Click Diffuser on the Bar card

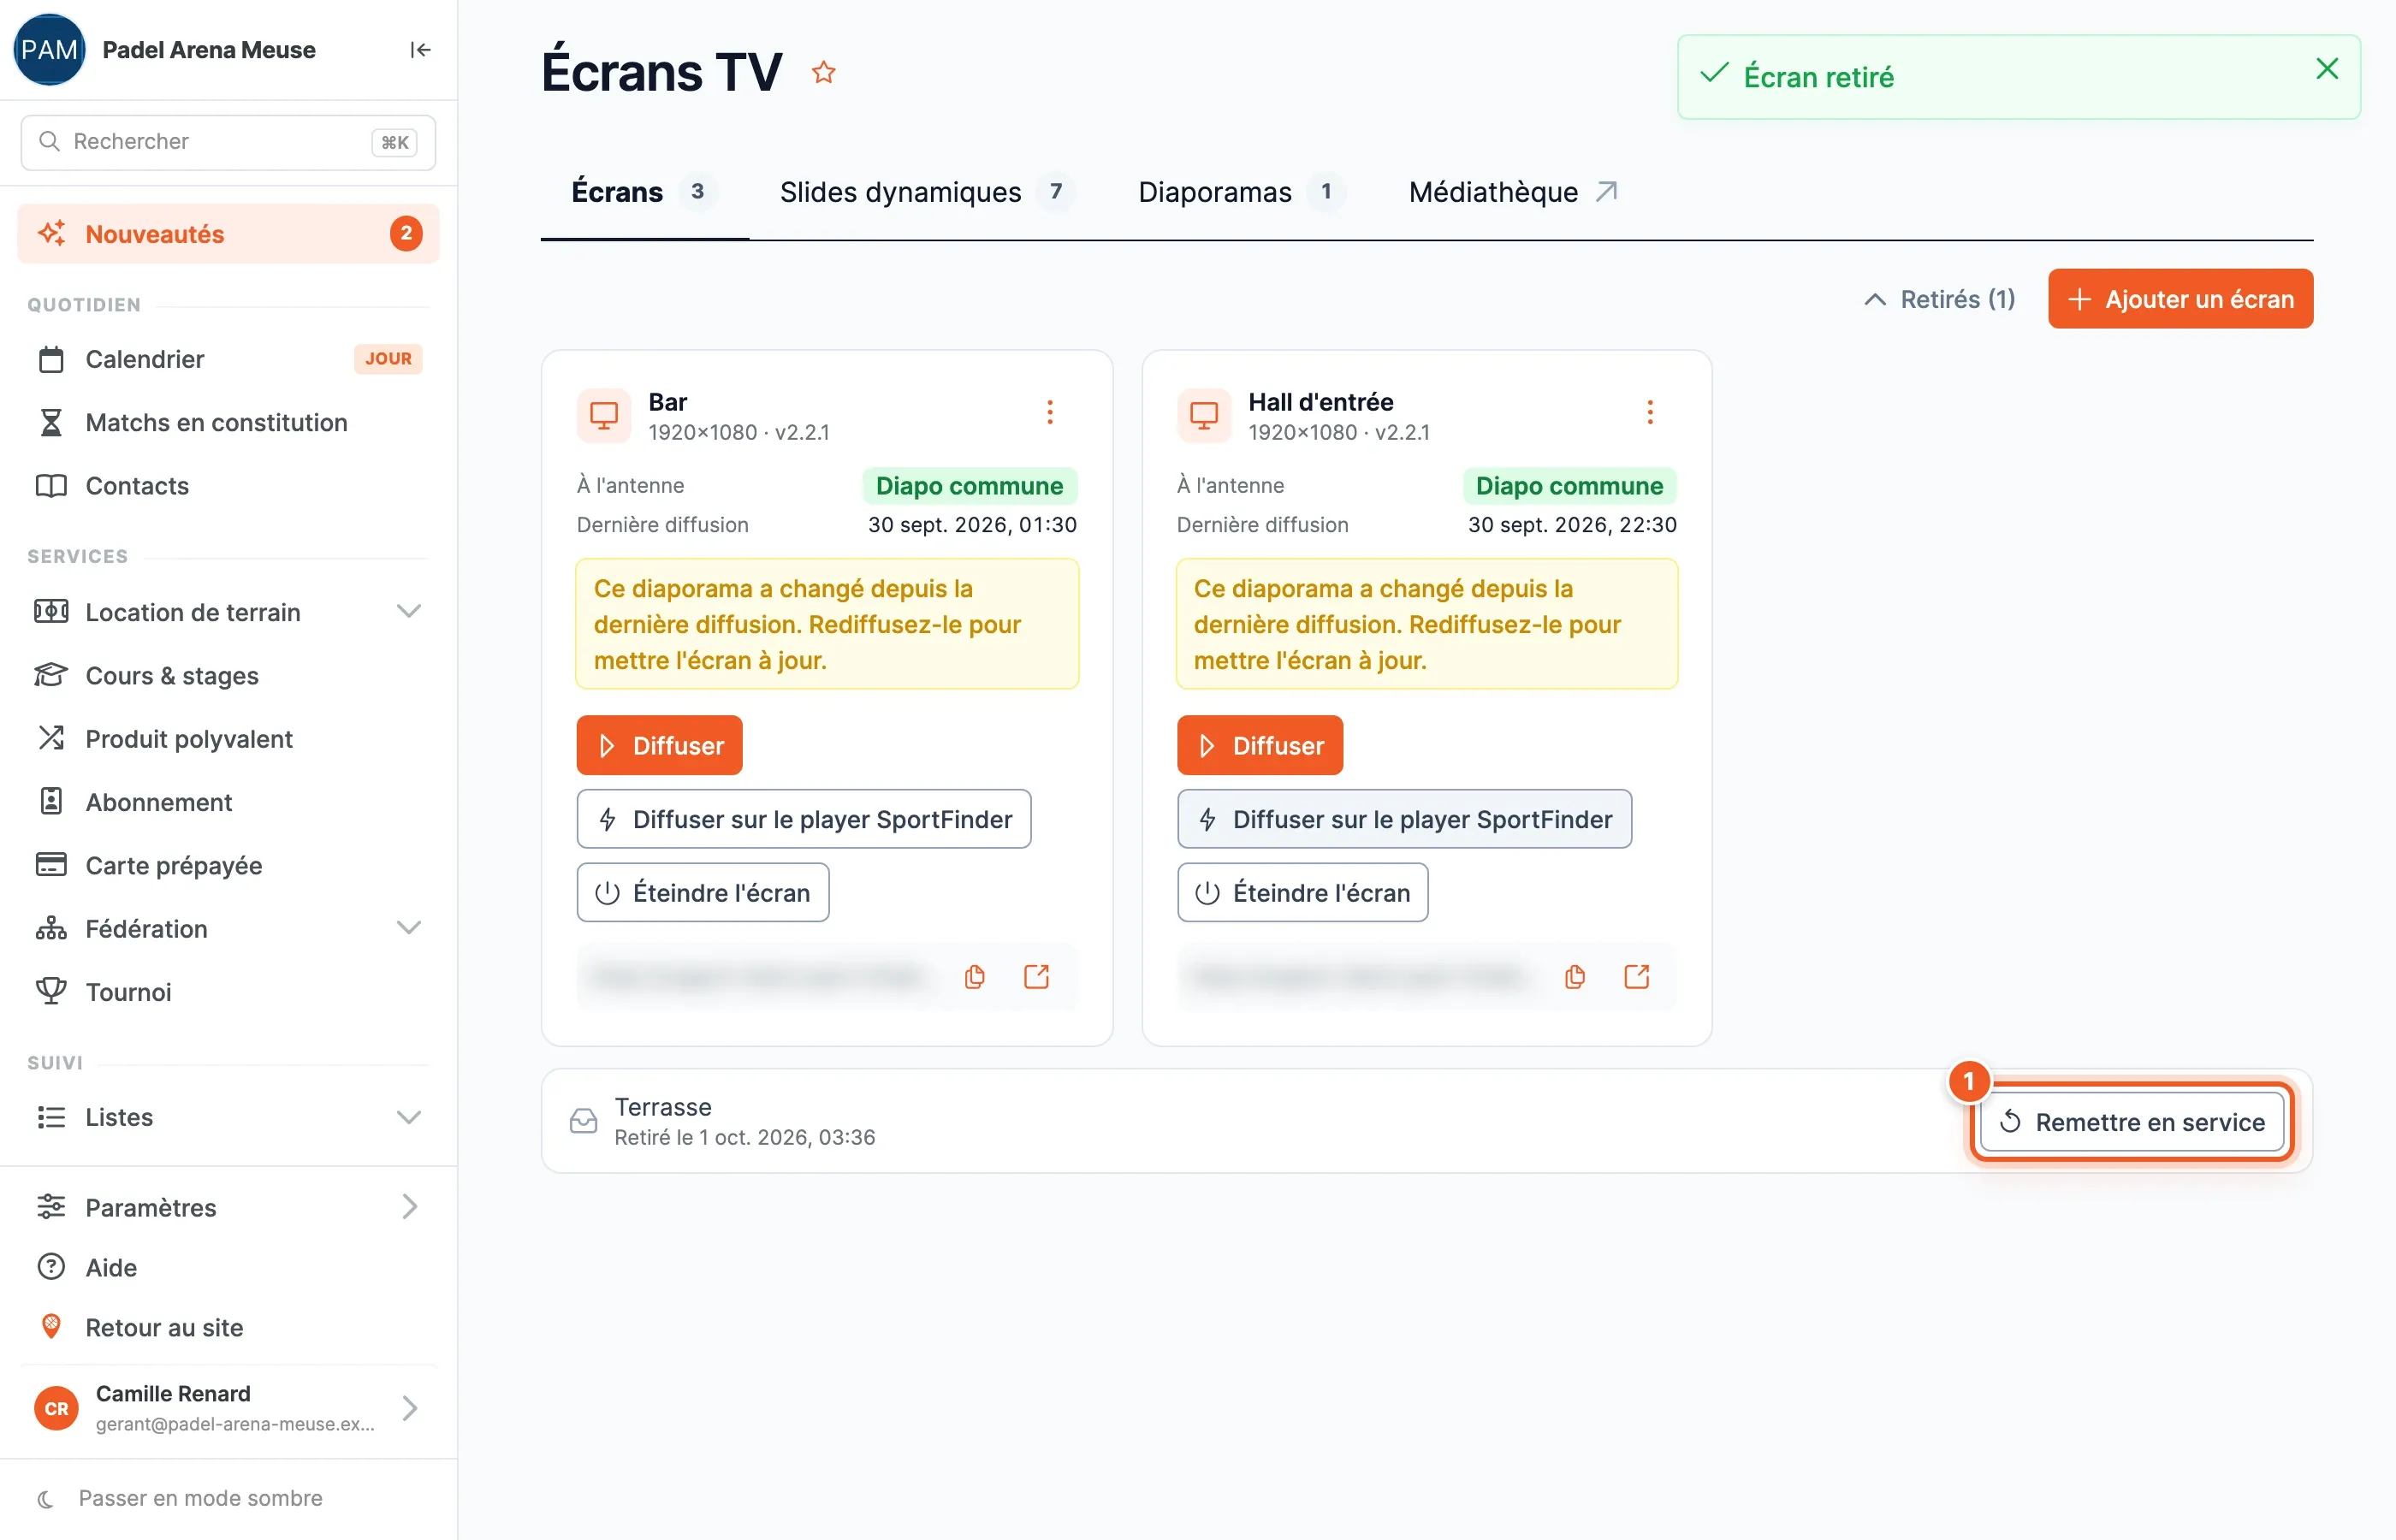659,745
